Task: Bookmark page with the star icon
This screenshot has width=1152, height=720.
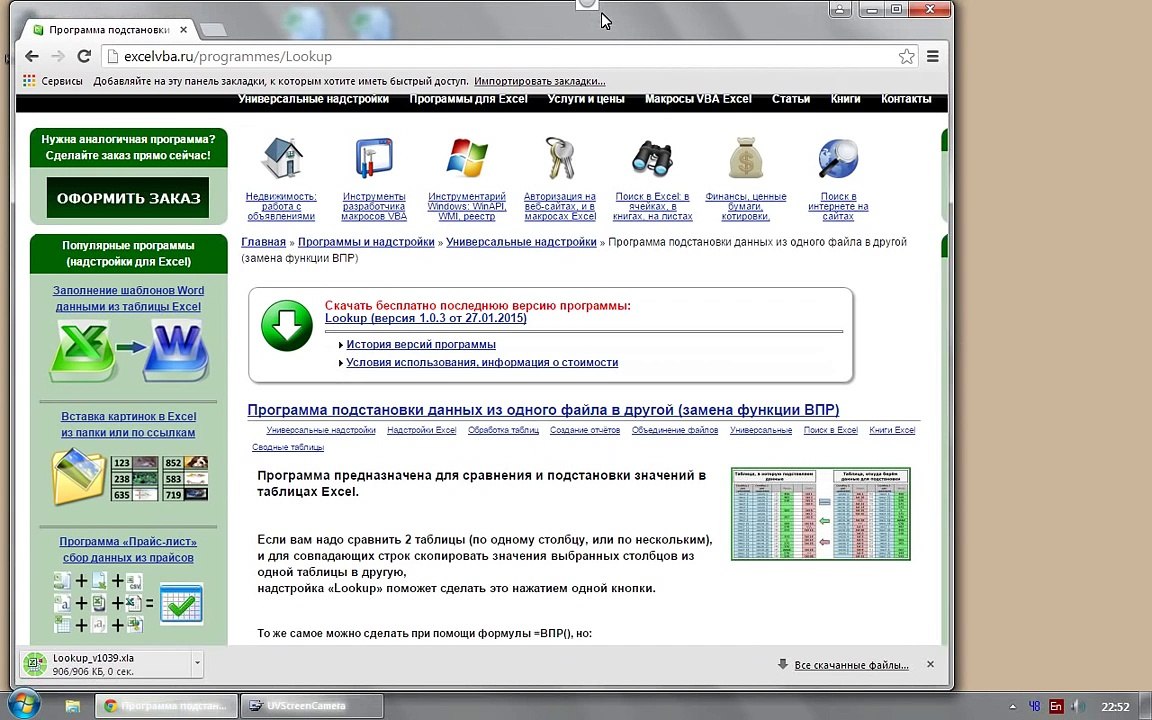Action: point(907,57)
